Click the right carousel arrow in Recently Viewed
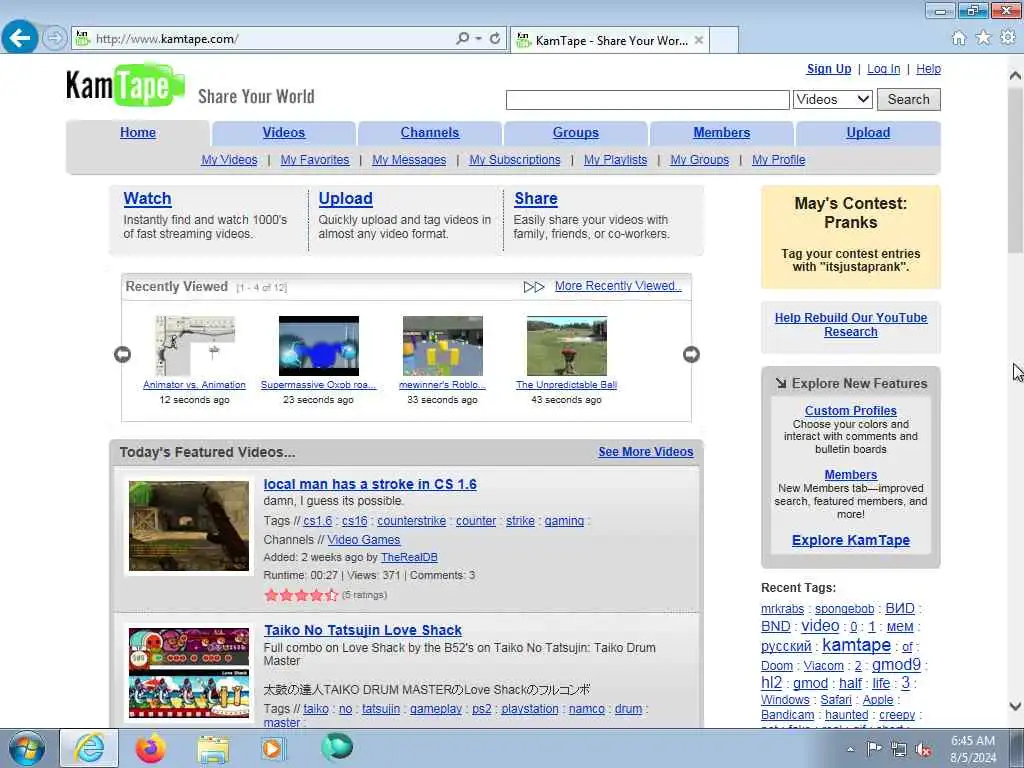 coord(691,354)
